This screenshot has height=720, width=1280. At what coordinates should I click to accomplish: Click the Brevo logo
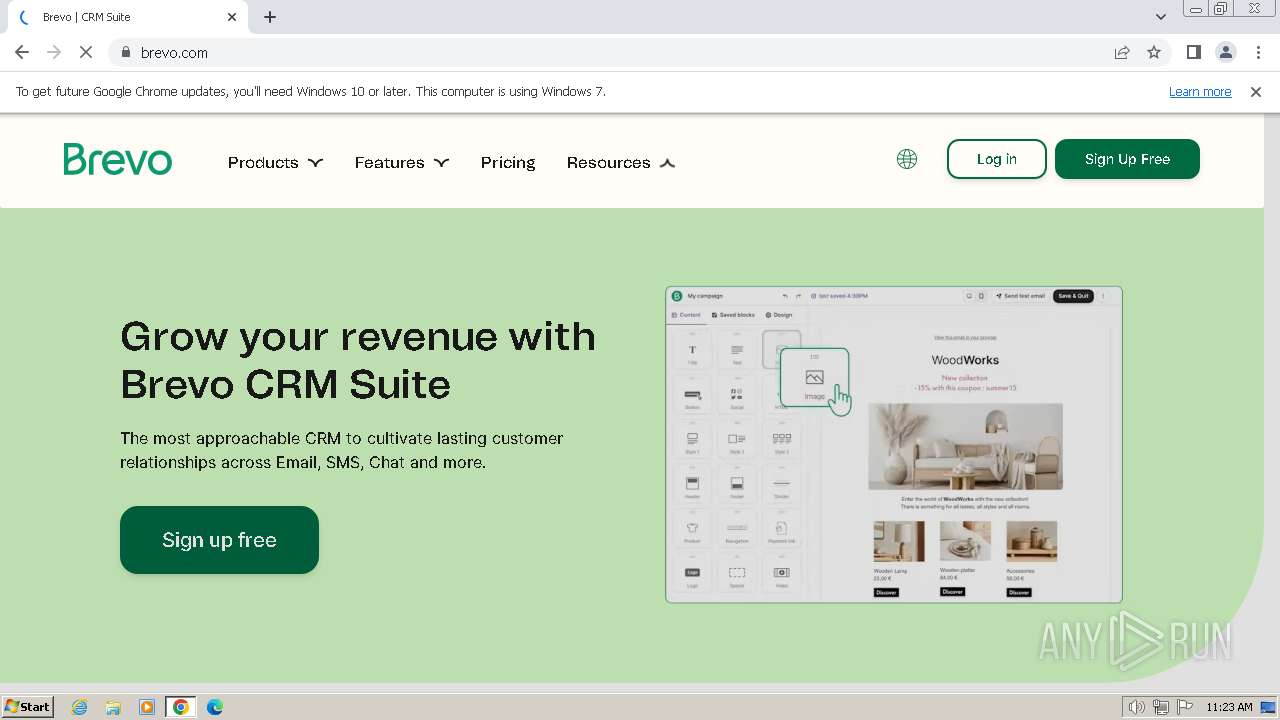(x=117, y=159)
